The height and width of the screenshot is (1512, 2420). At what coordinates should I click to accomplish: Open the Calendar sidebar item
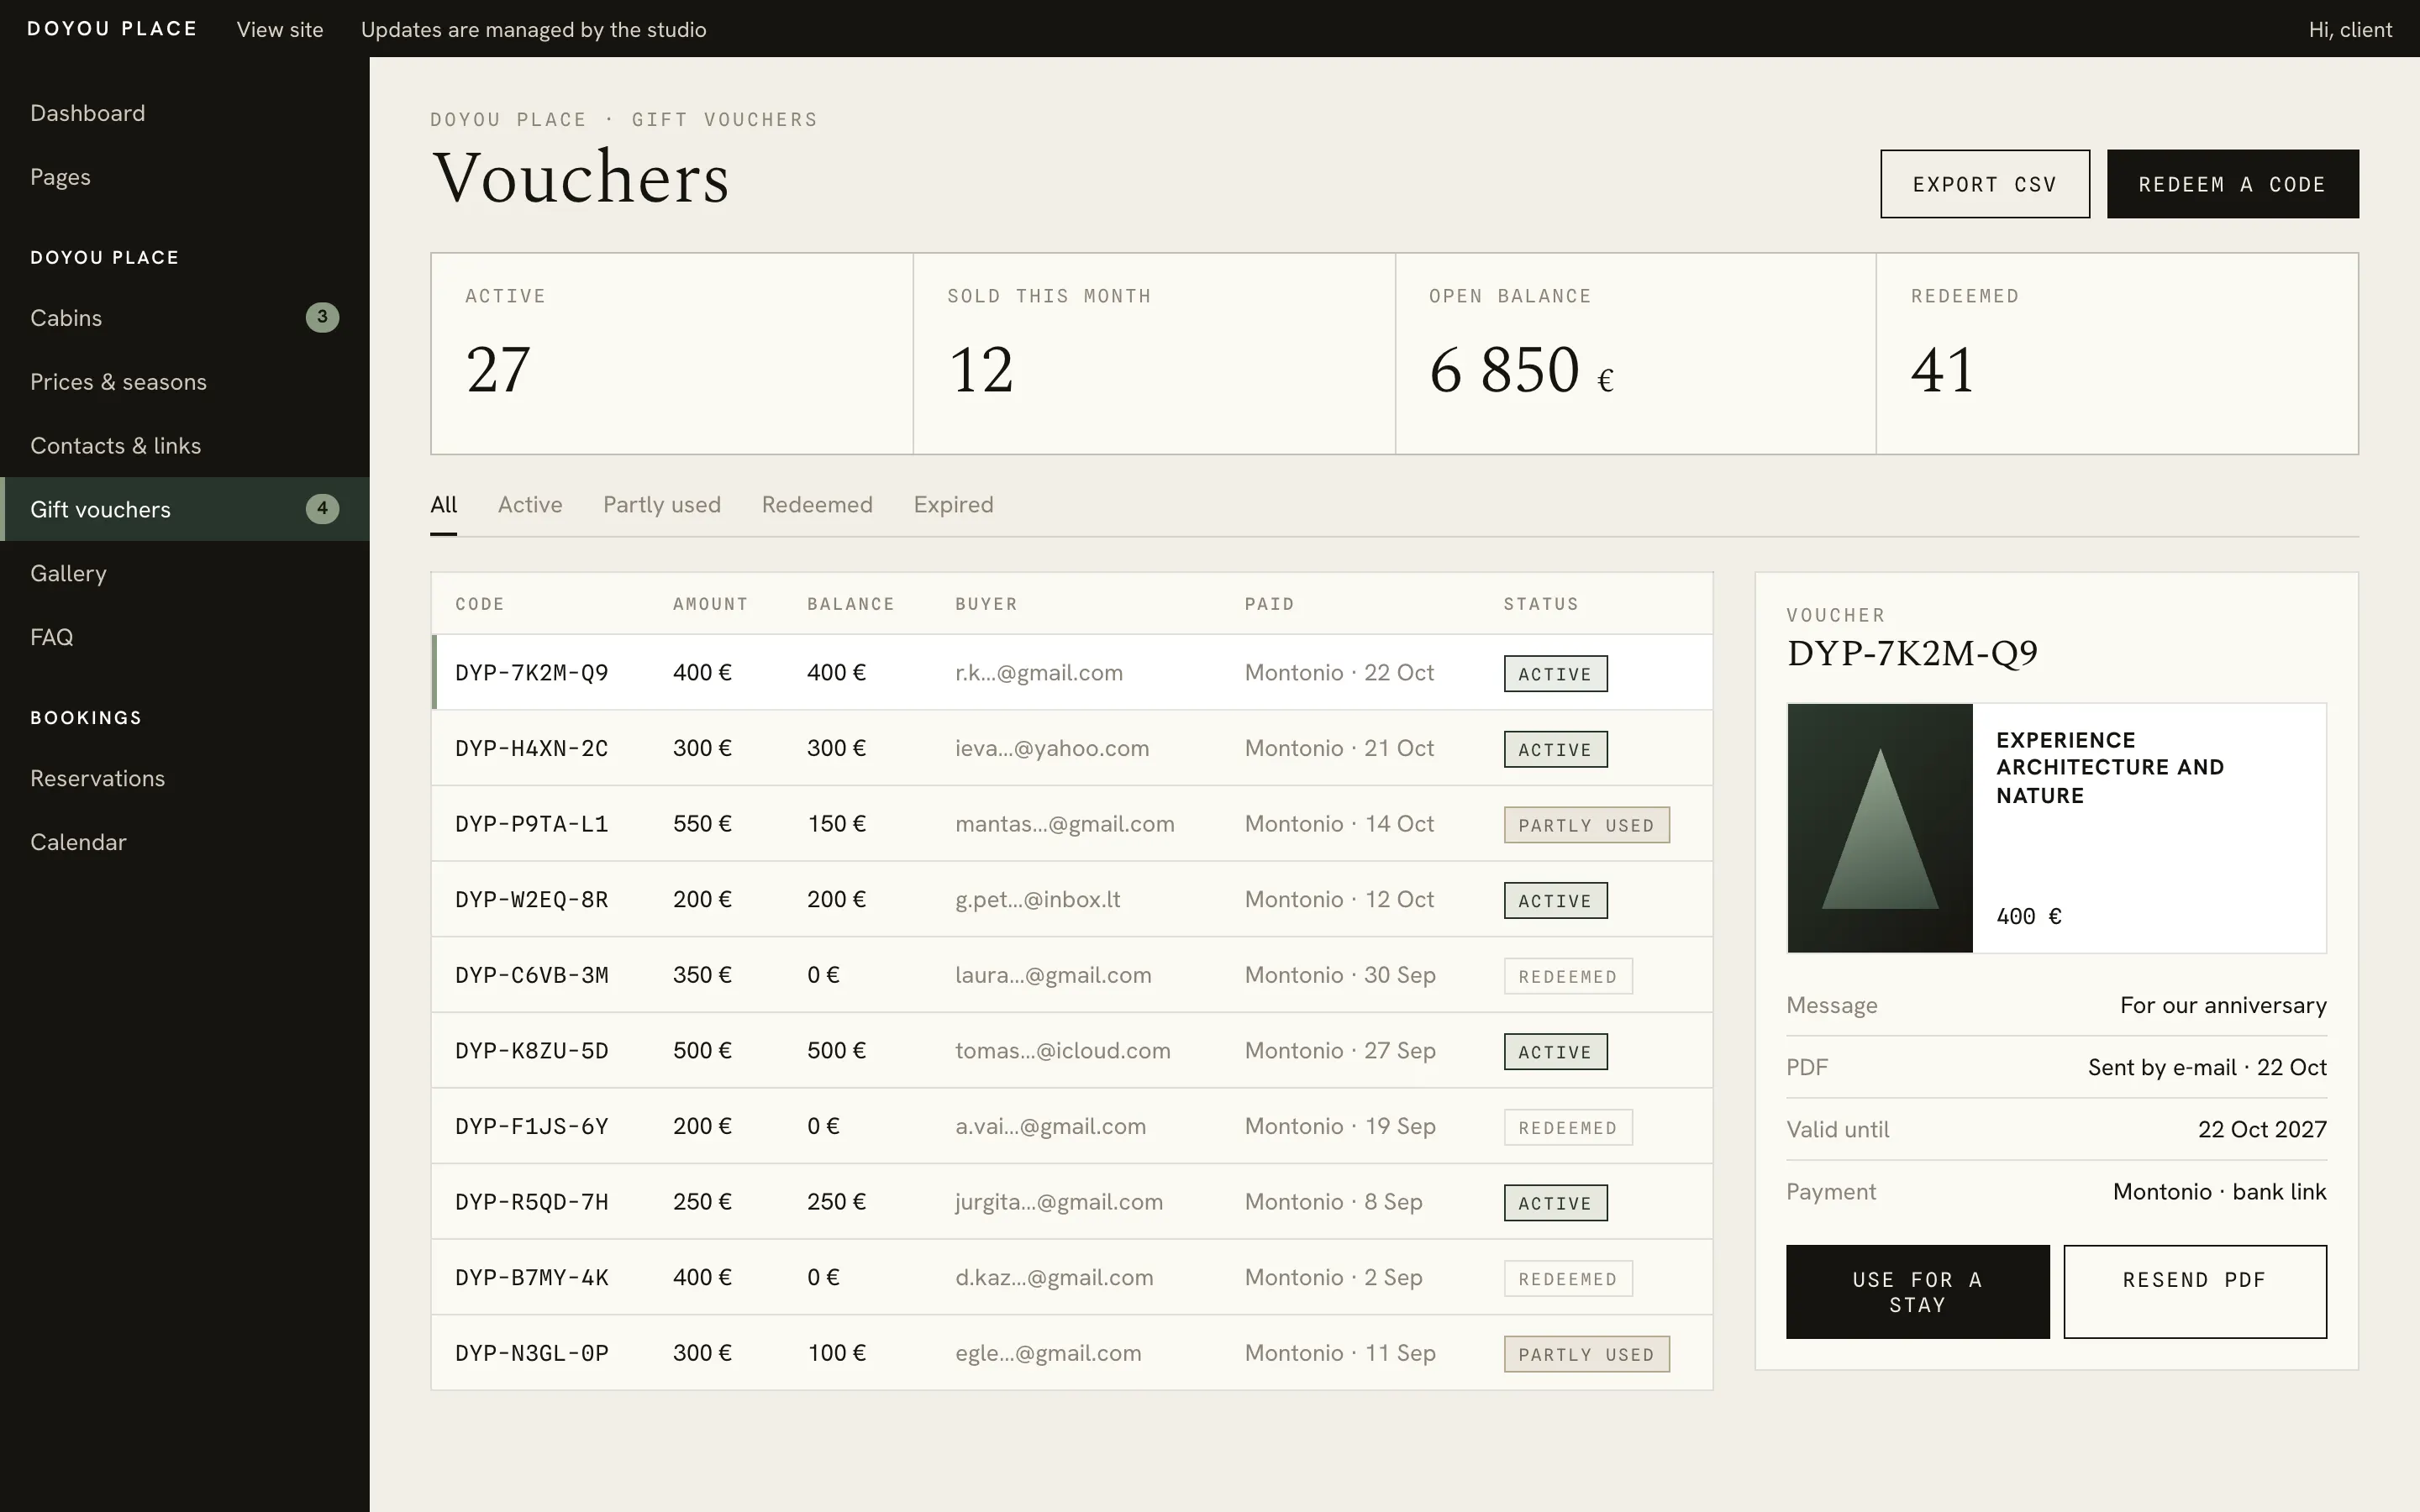click(78, 842)
